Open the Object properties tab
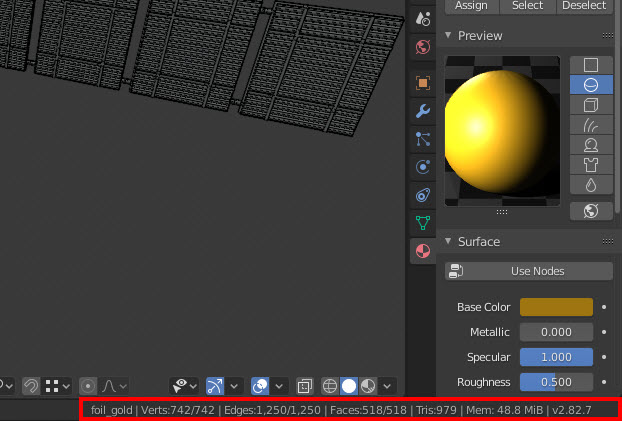This screenshot has width=622, height=421. (x=423, y=83)
